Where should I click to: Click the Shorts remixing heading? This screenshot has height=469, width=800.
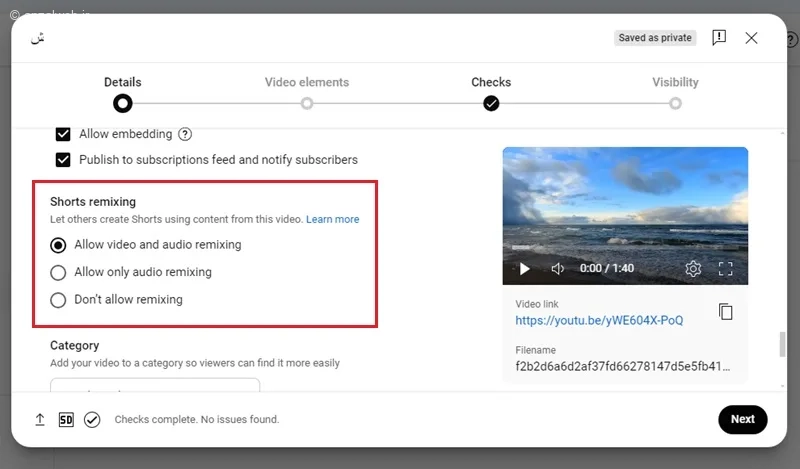(93, 202)
